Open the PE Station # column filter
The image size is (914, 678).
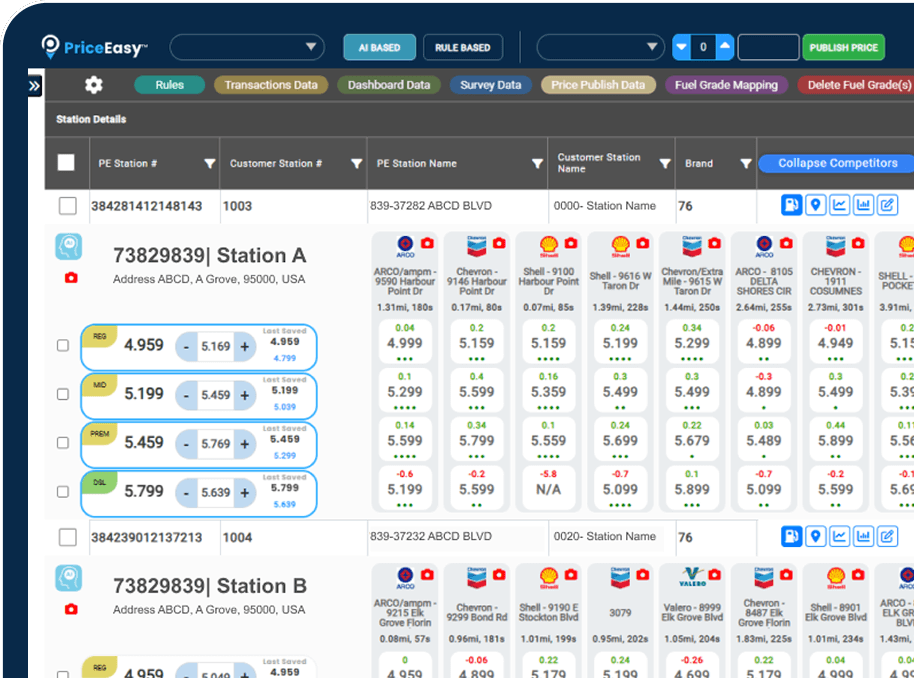[210, 164]
